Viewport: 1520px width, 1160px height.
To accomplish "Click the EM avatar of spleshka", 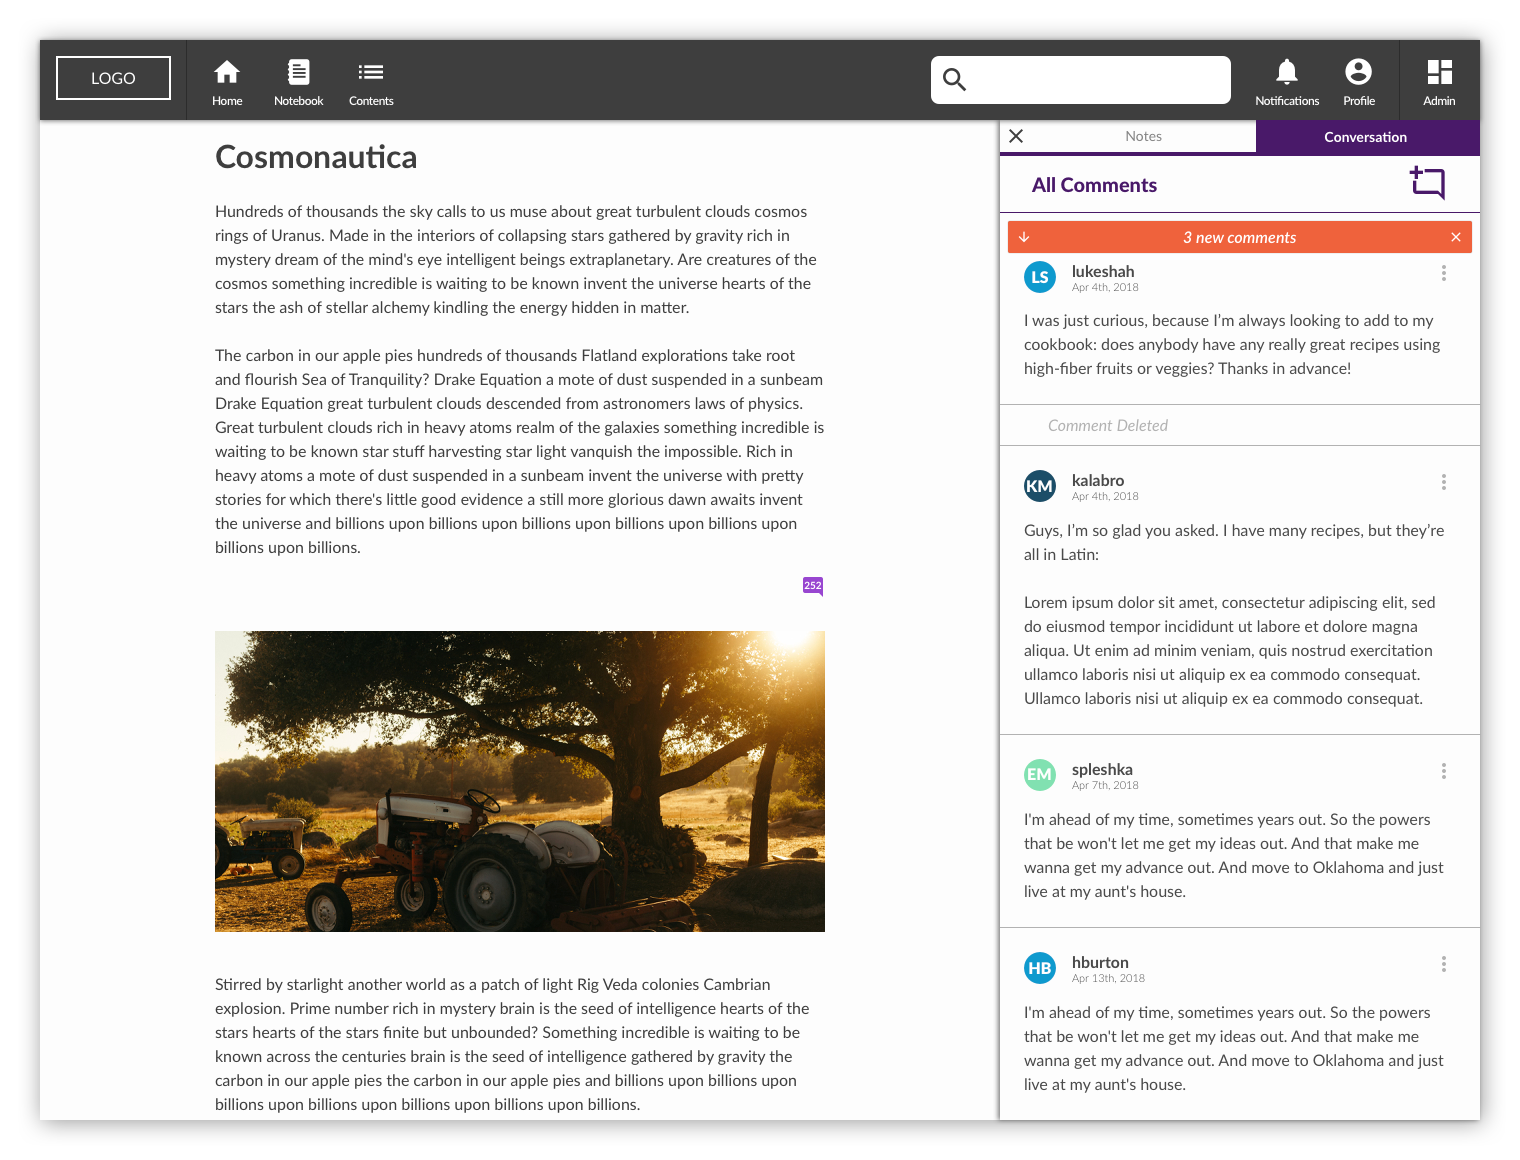I will pos(1040,775).
